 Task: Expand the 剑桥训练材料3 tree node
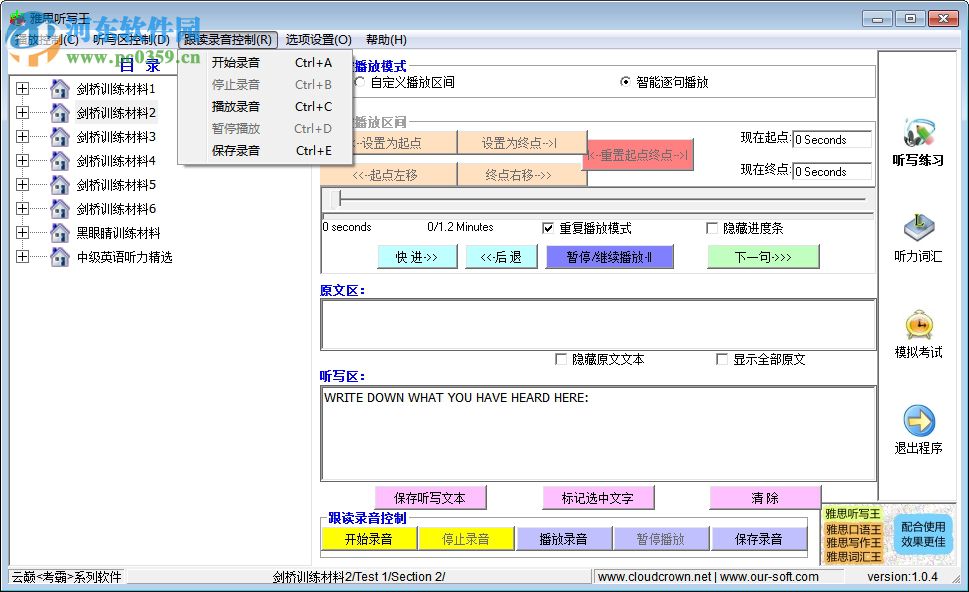[22, 137]
